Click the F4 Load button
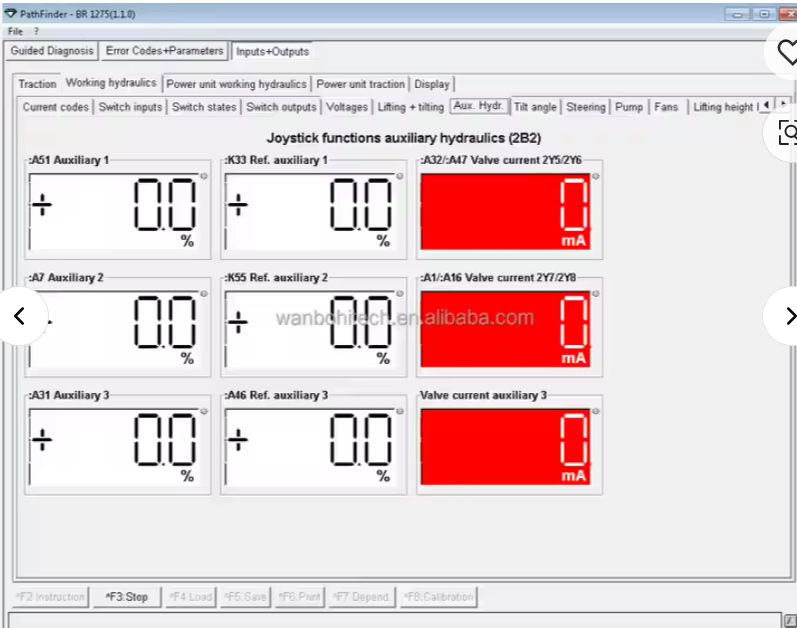Viewport: 797px width, 628px height. pos(191,597)
